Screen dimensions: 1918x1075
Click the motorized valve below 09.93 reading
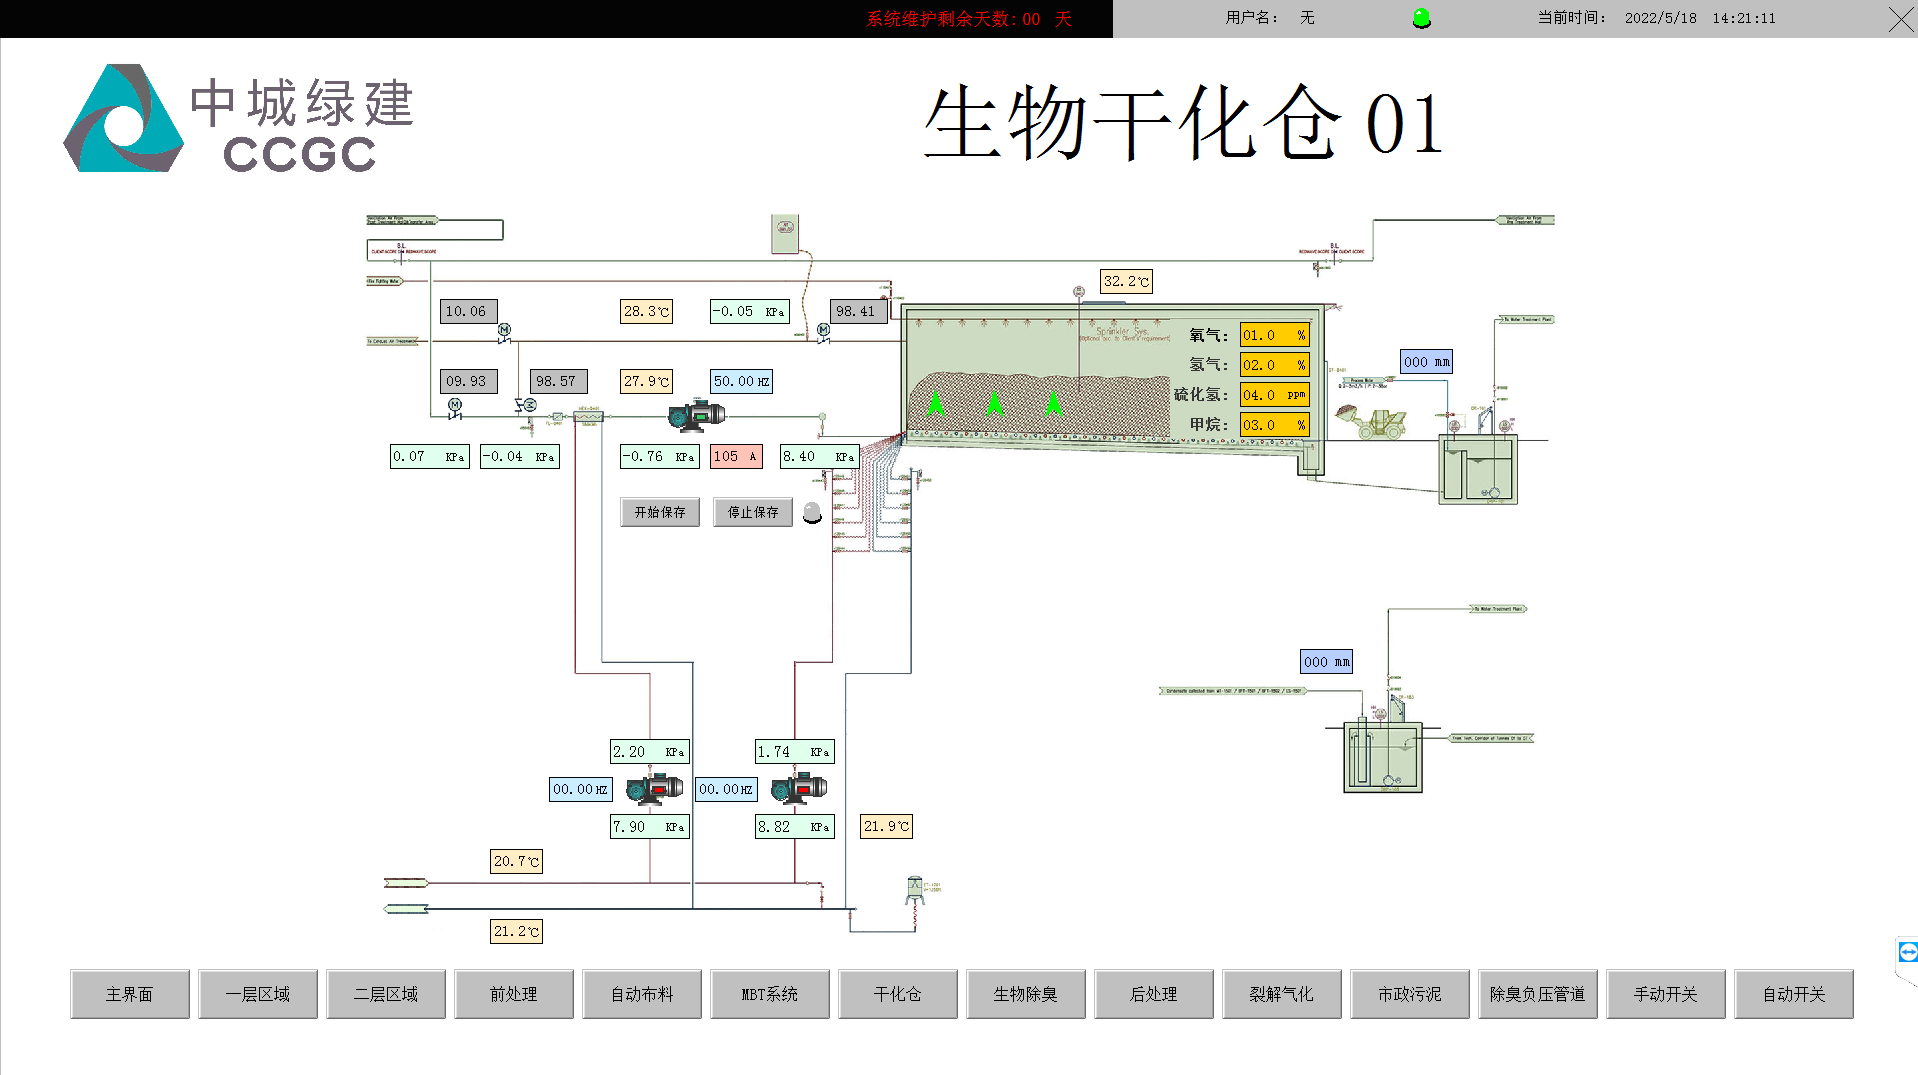coord(455,407)
